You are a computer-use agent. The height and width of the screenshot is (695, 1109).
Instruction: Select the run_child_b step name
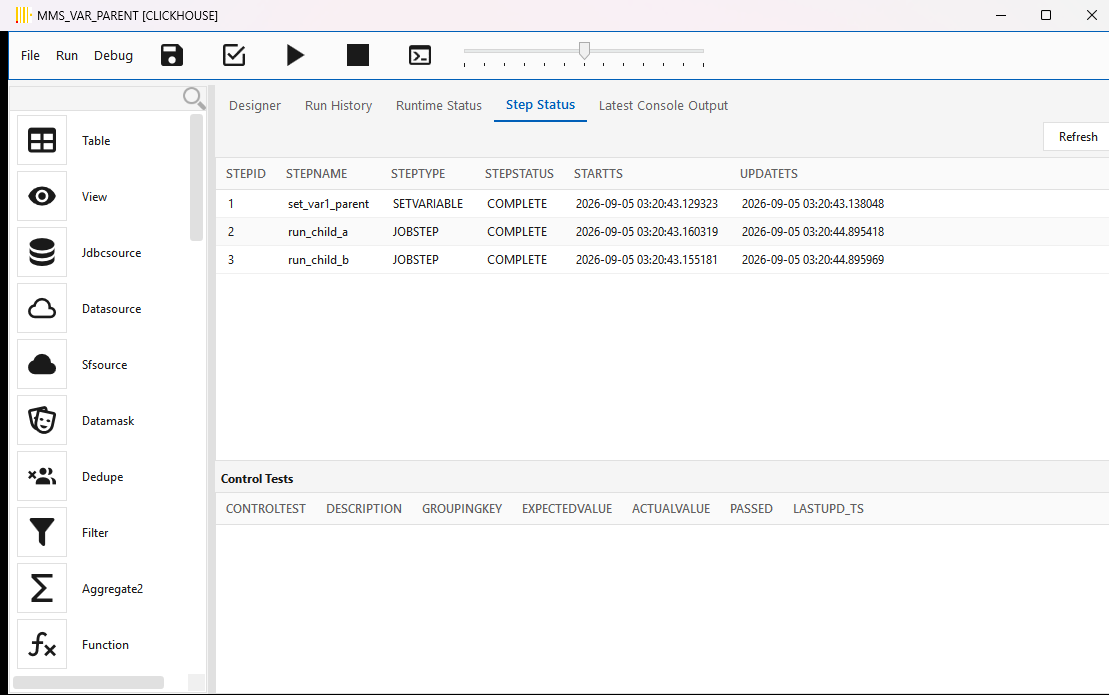(318, 260)
